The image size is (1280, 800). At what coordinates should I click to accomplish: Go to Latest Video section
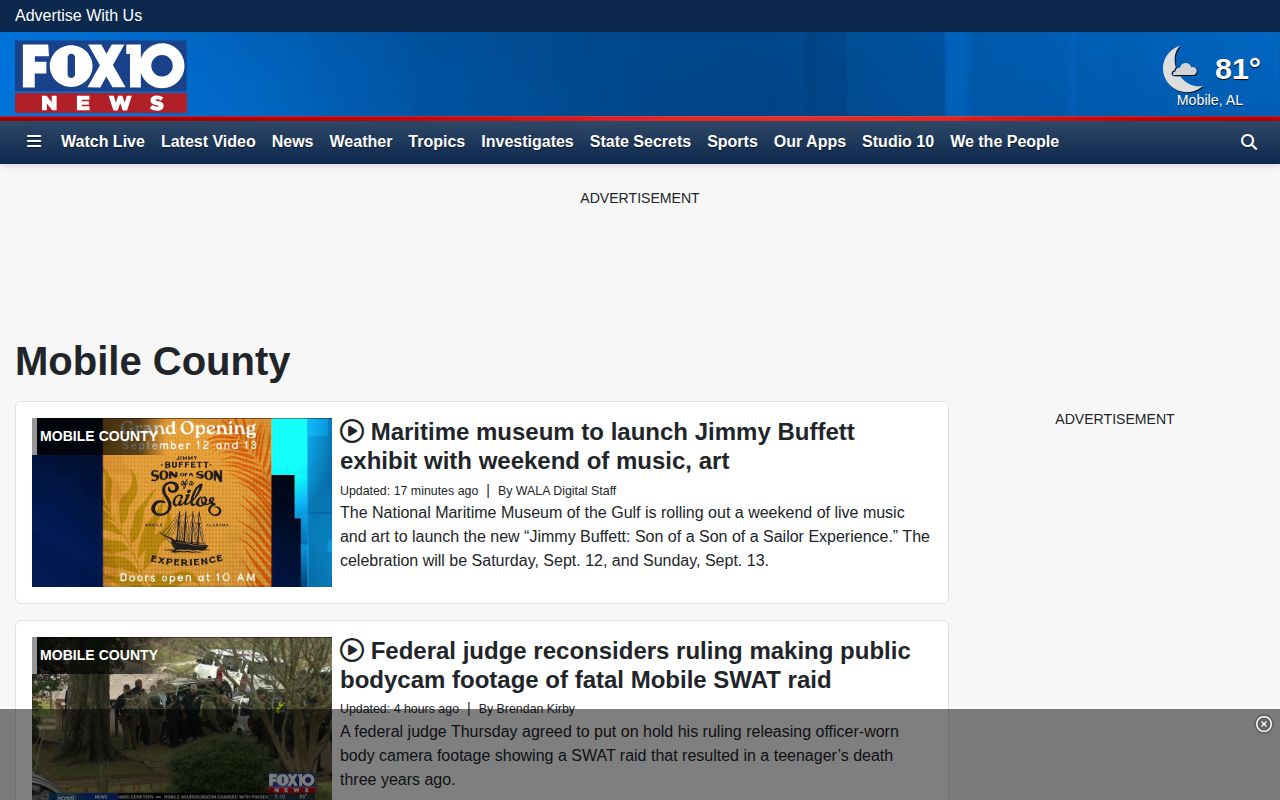pyautogui.click(x=208, y=142)
